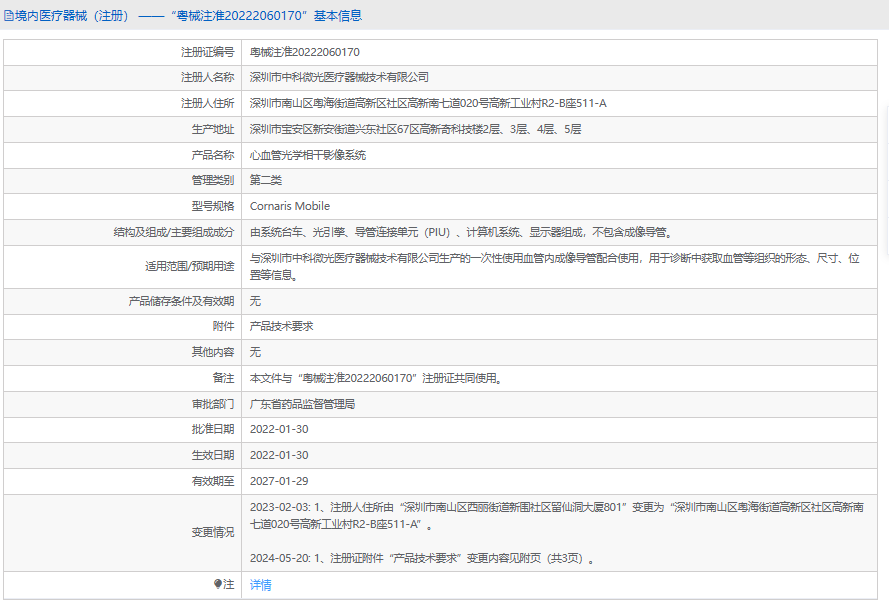Click the 生产地址 label
Screen dimensions: 889x603
click(x=213, y=129)
